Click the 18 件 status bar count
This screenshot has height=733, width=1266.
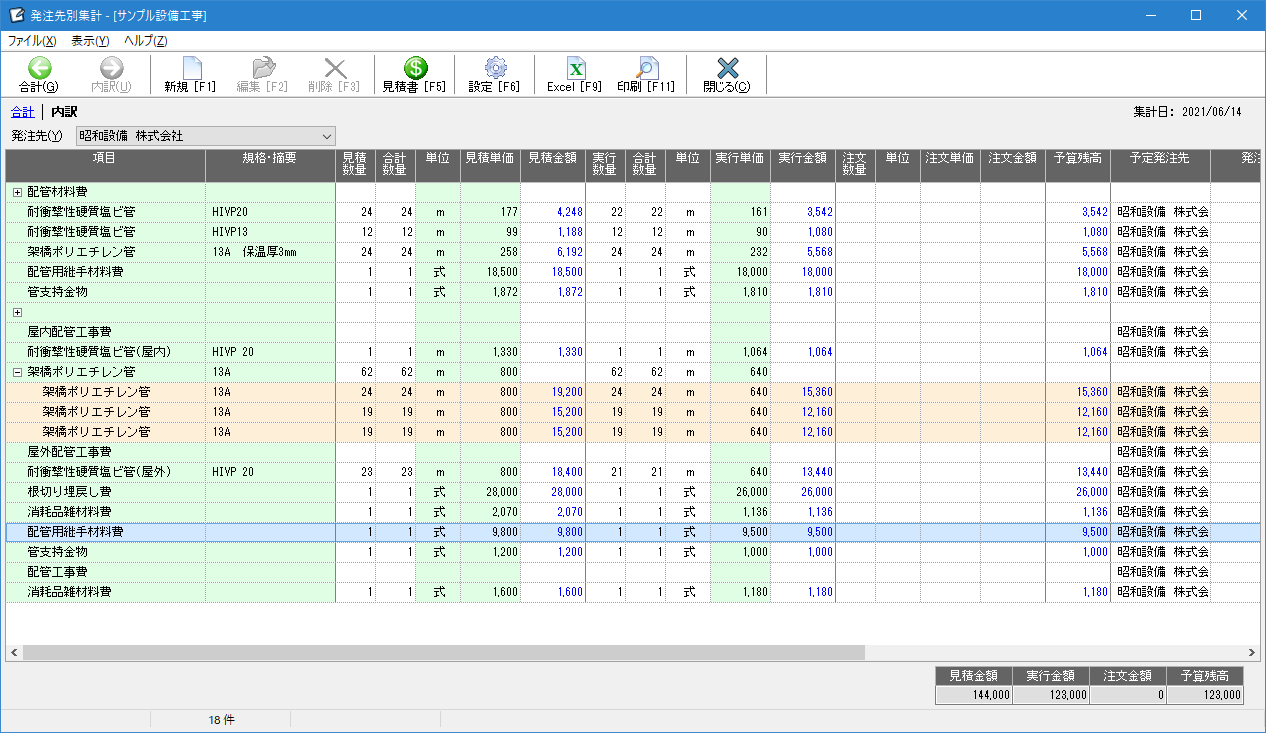click(x=221, y=720)
